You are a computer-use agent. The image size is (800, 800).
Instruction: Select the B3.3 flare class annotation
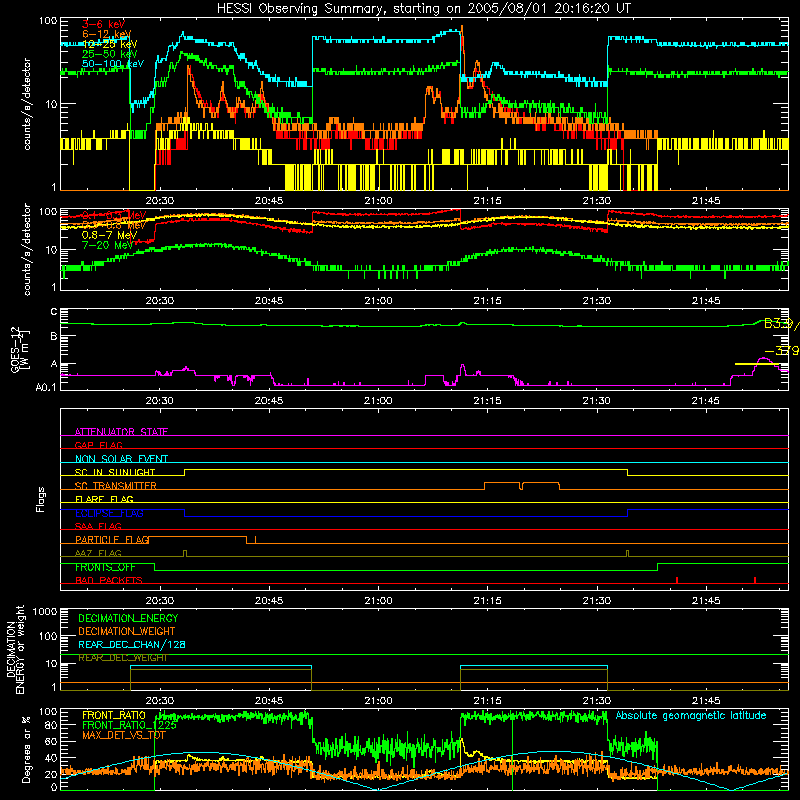point(781,323)
